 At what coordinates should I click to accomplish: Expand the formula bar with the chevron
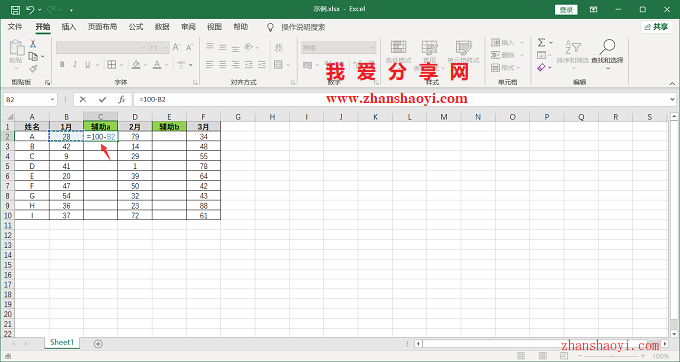(x=673, y=100)
